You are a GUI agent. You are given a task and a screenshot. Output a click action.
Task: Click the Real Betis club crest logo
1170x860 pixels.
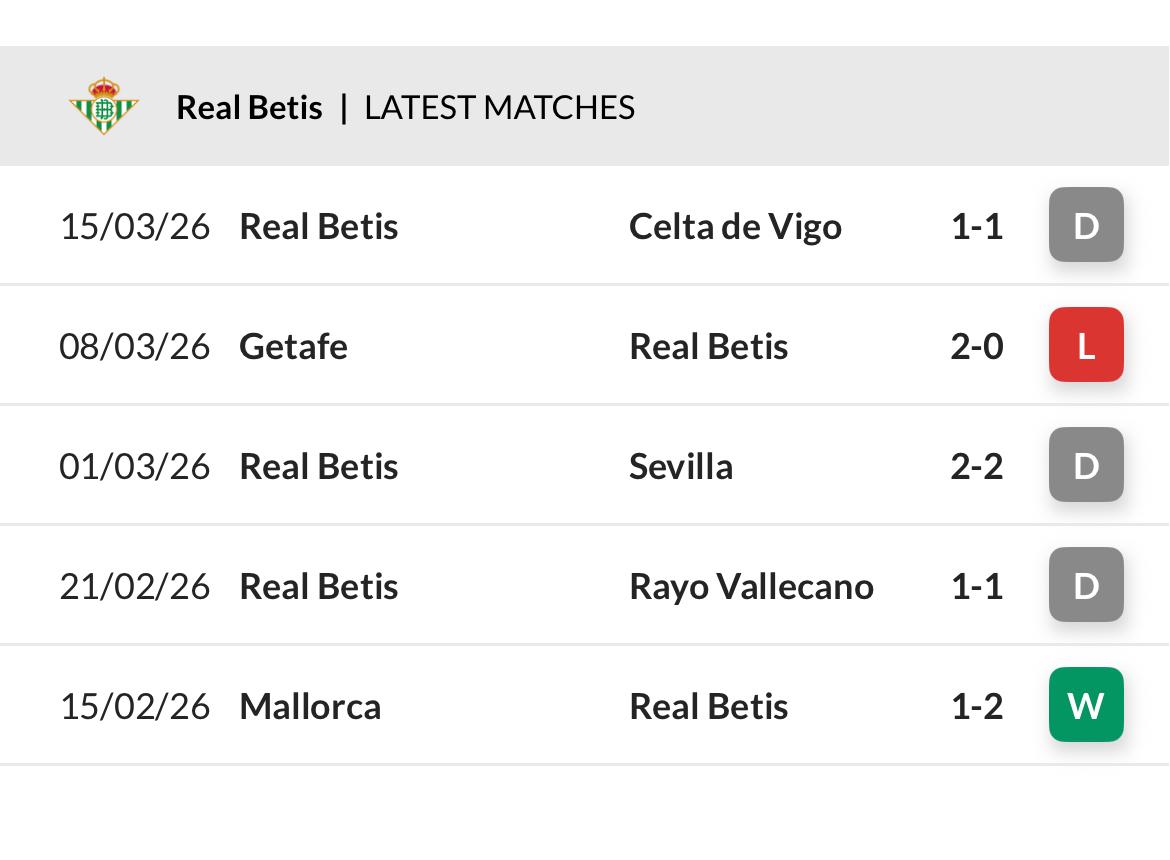pos(104,106)
